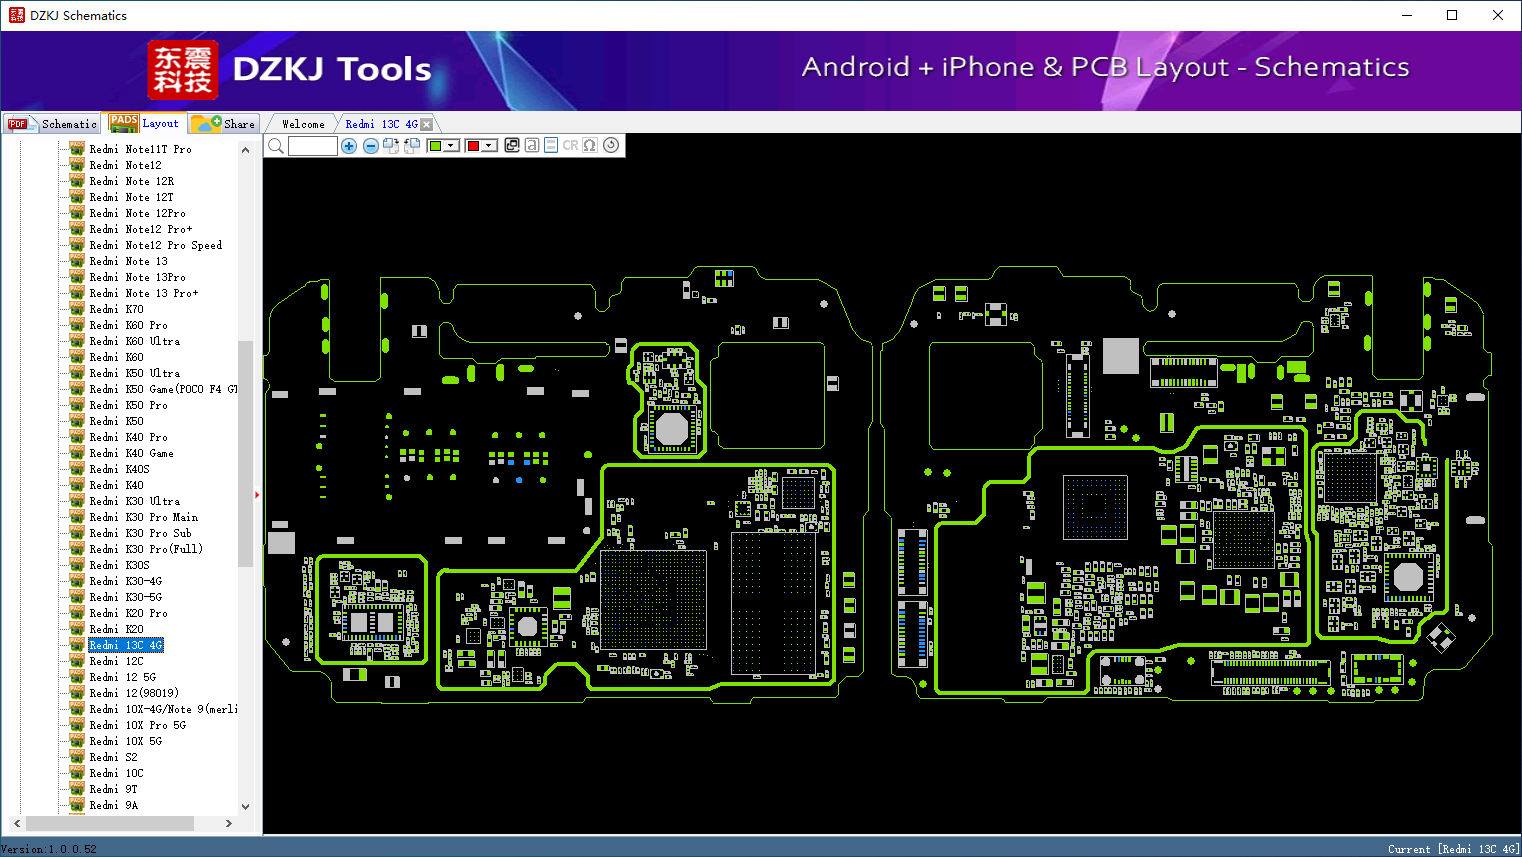This screenshot has width=1522, height=857.
Task: Maximize the DZKJ Schematics window
Action: pyautogui.click(x=1452, y=15)
